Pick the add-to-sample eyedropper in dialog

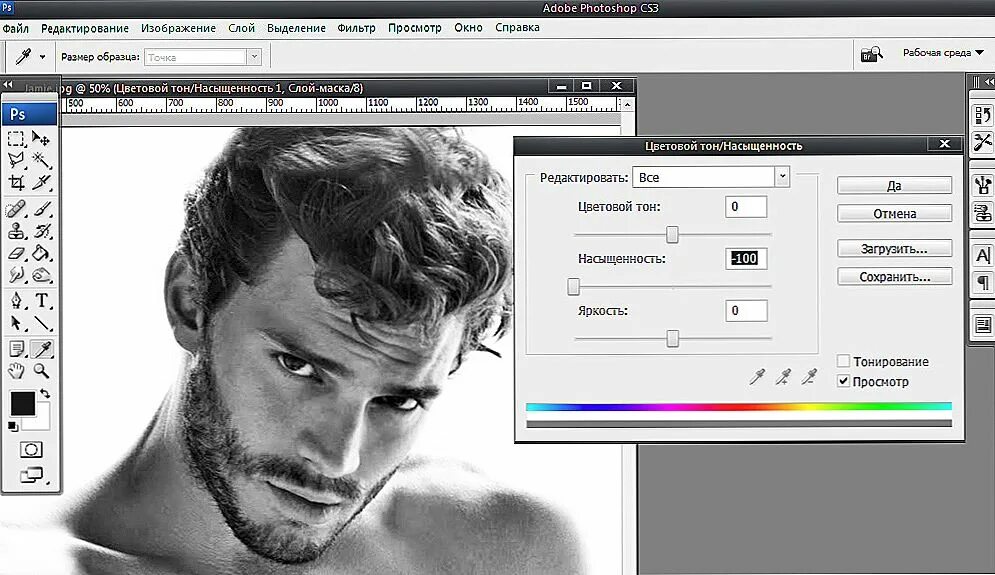click(x=783, y=377)
